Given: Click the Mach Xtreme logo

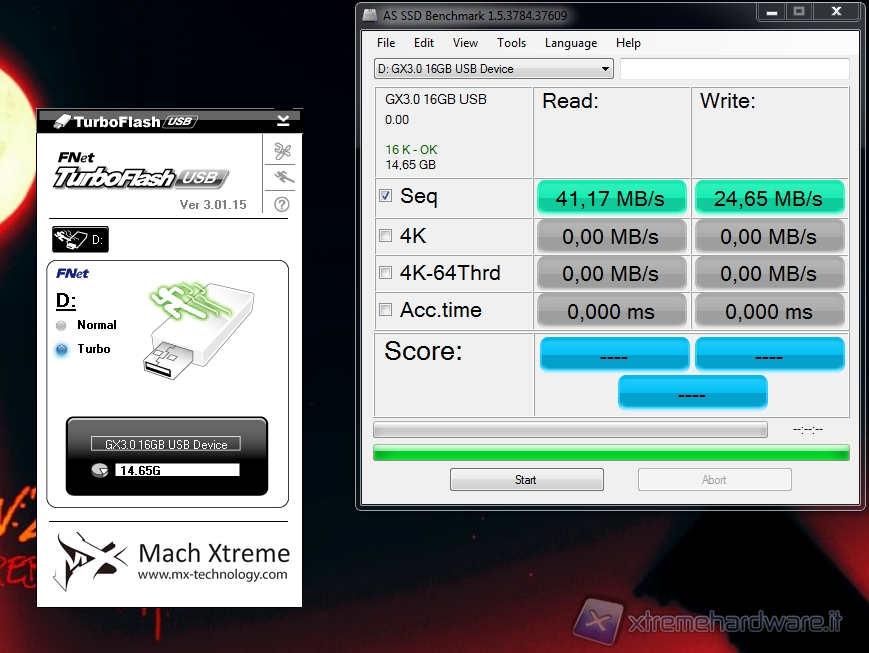Looking at the screenshot, I should pyautogui.click(x=92, y=560).
